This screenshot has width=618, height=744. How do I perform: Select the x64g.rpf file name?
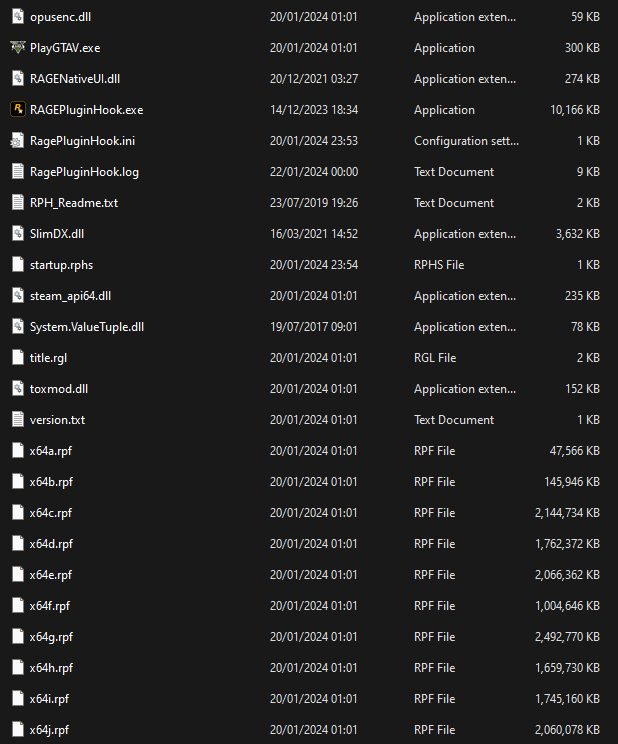tap(51, 637)
